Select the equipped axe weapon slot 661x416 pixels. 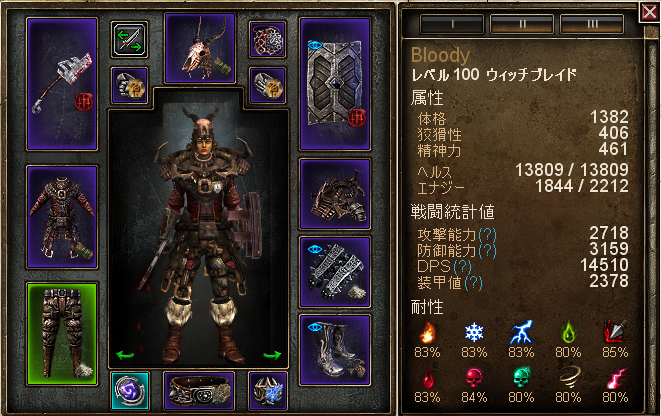(62, 84)
